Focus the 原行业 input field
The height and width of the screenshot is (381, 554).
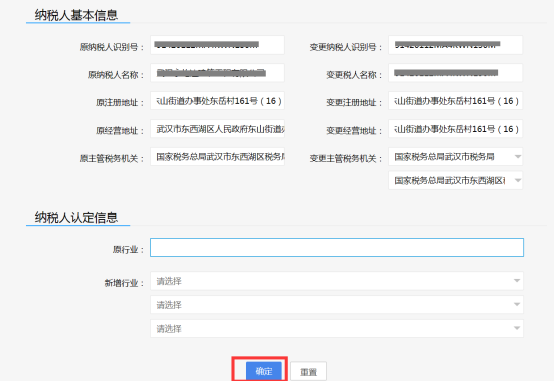(337, 247)
